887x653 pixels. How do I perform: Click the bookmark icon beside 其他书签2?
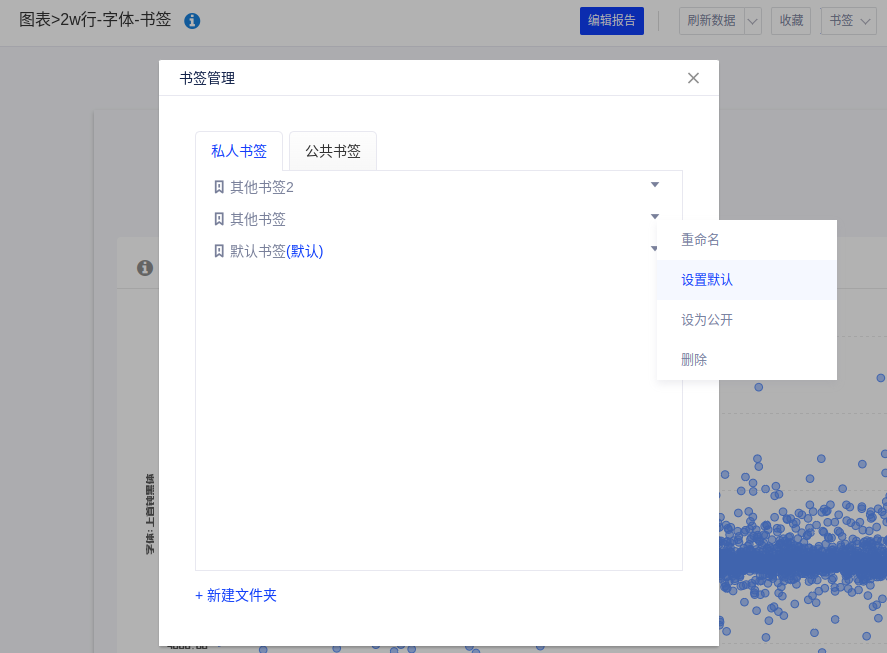(219, 187)
